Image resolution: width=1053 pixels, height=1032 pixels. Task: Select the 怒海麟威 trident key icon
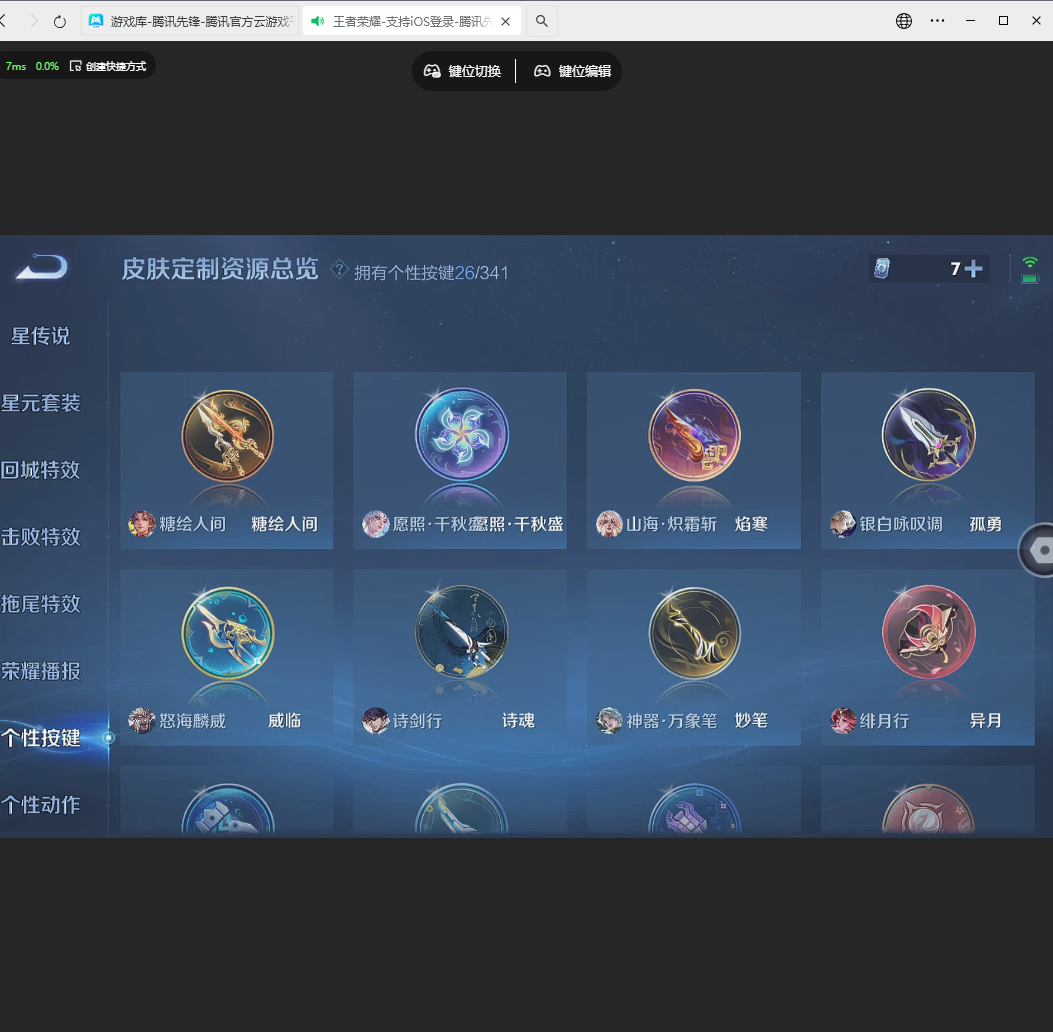point(227,633)
